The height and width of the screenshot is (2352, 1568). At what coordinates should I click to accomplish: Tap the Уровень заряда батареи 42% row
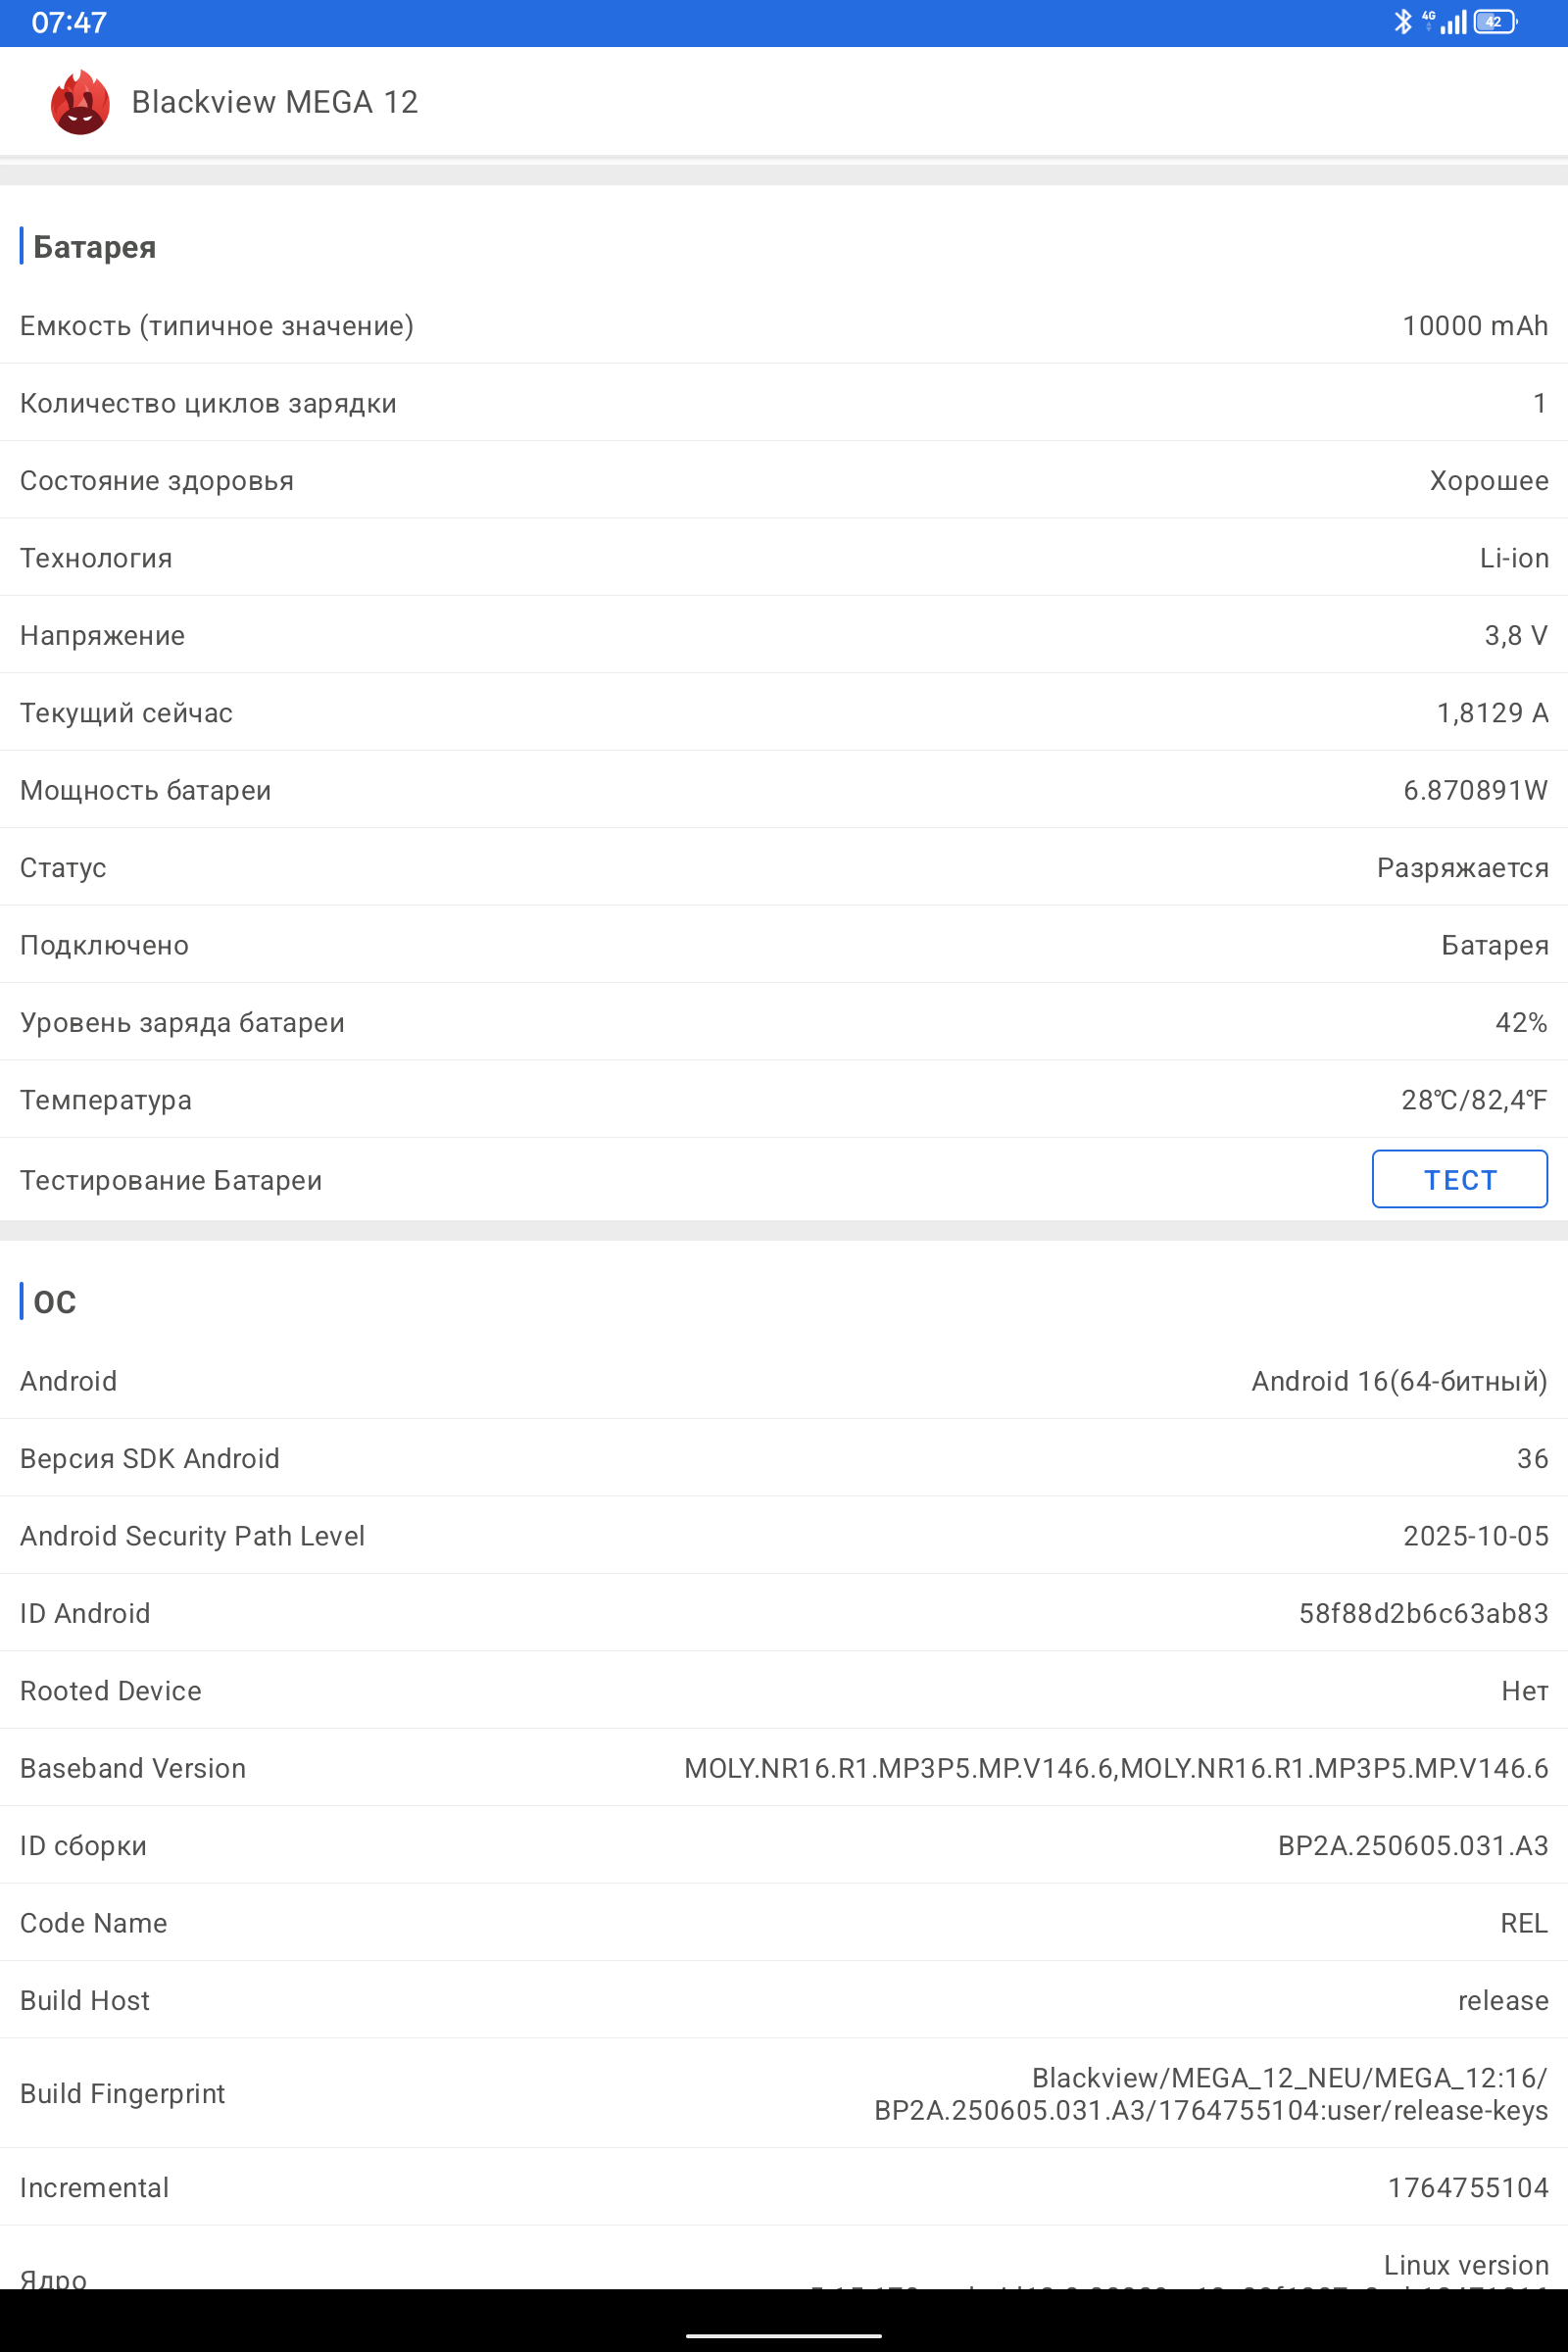coord(784,1022)
